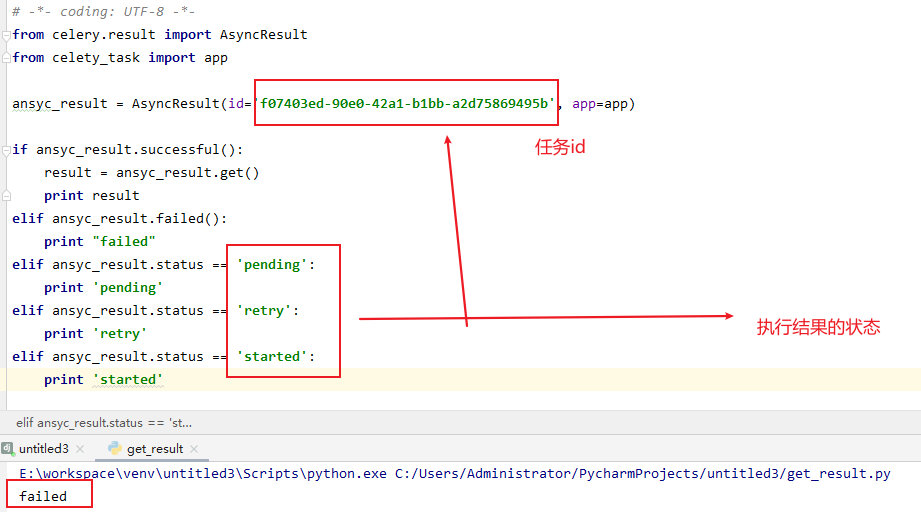
Task: Switch to the get_result run tab
Action: click(155, 449)
